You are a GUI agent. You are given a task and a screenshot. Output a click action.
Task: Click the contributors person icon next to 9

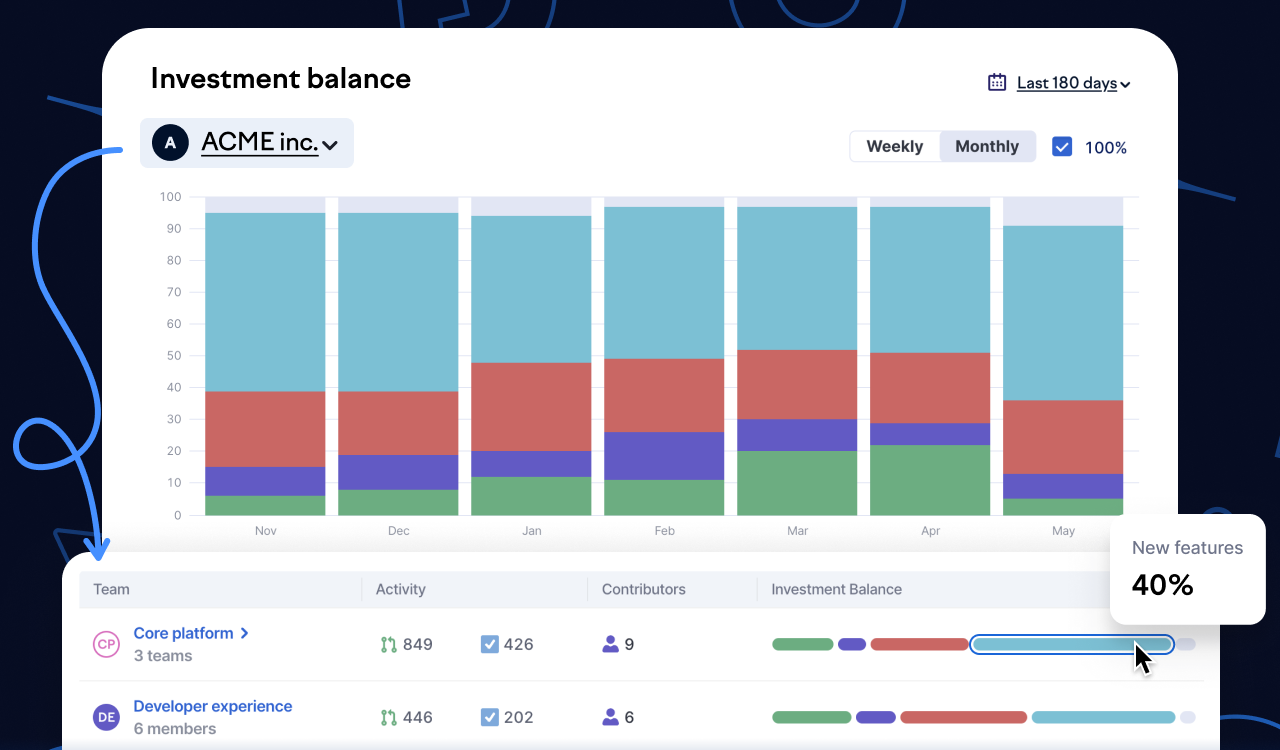(x=610, y=644)
